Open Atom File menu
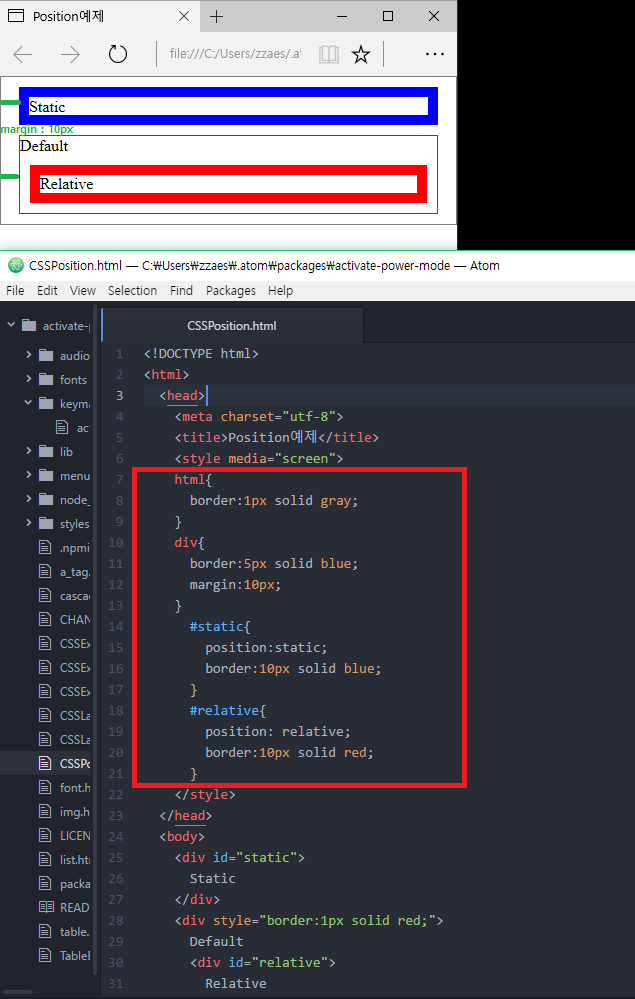The width and height of the screenshot is (635, 999). click(x=15, y=291)
